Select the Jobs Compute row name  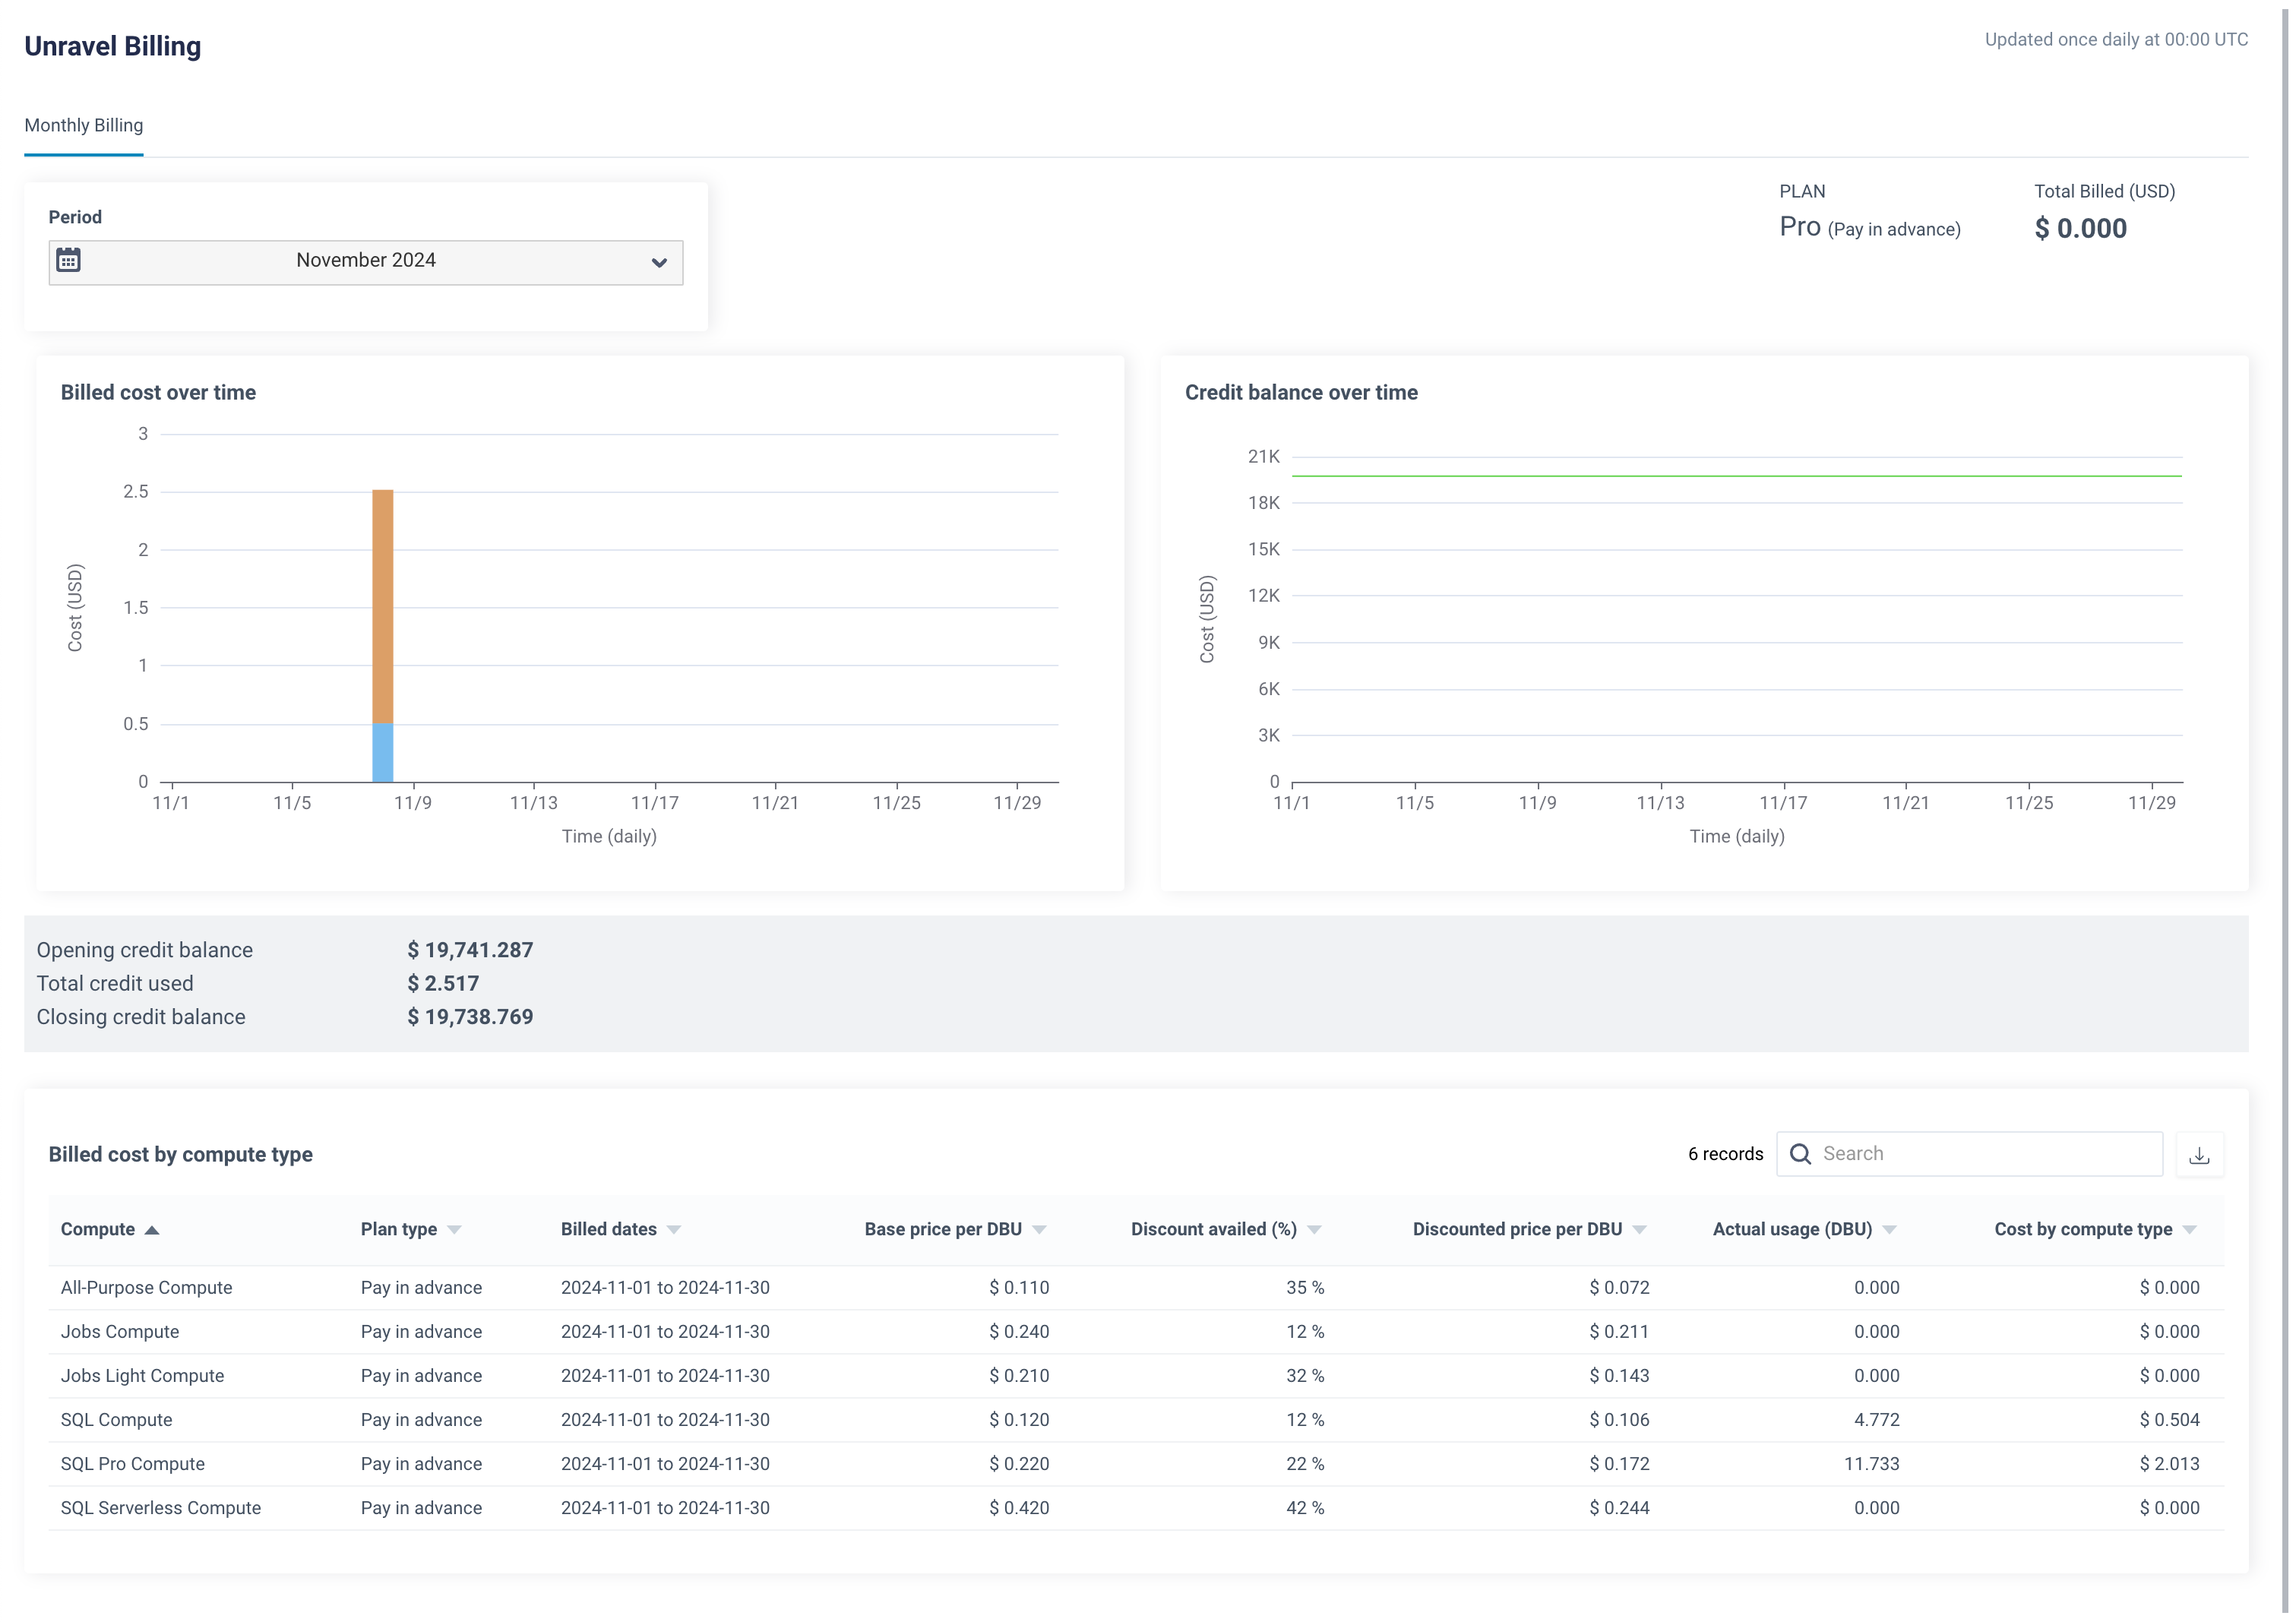120,1332
